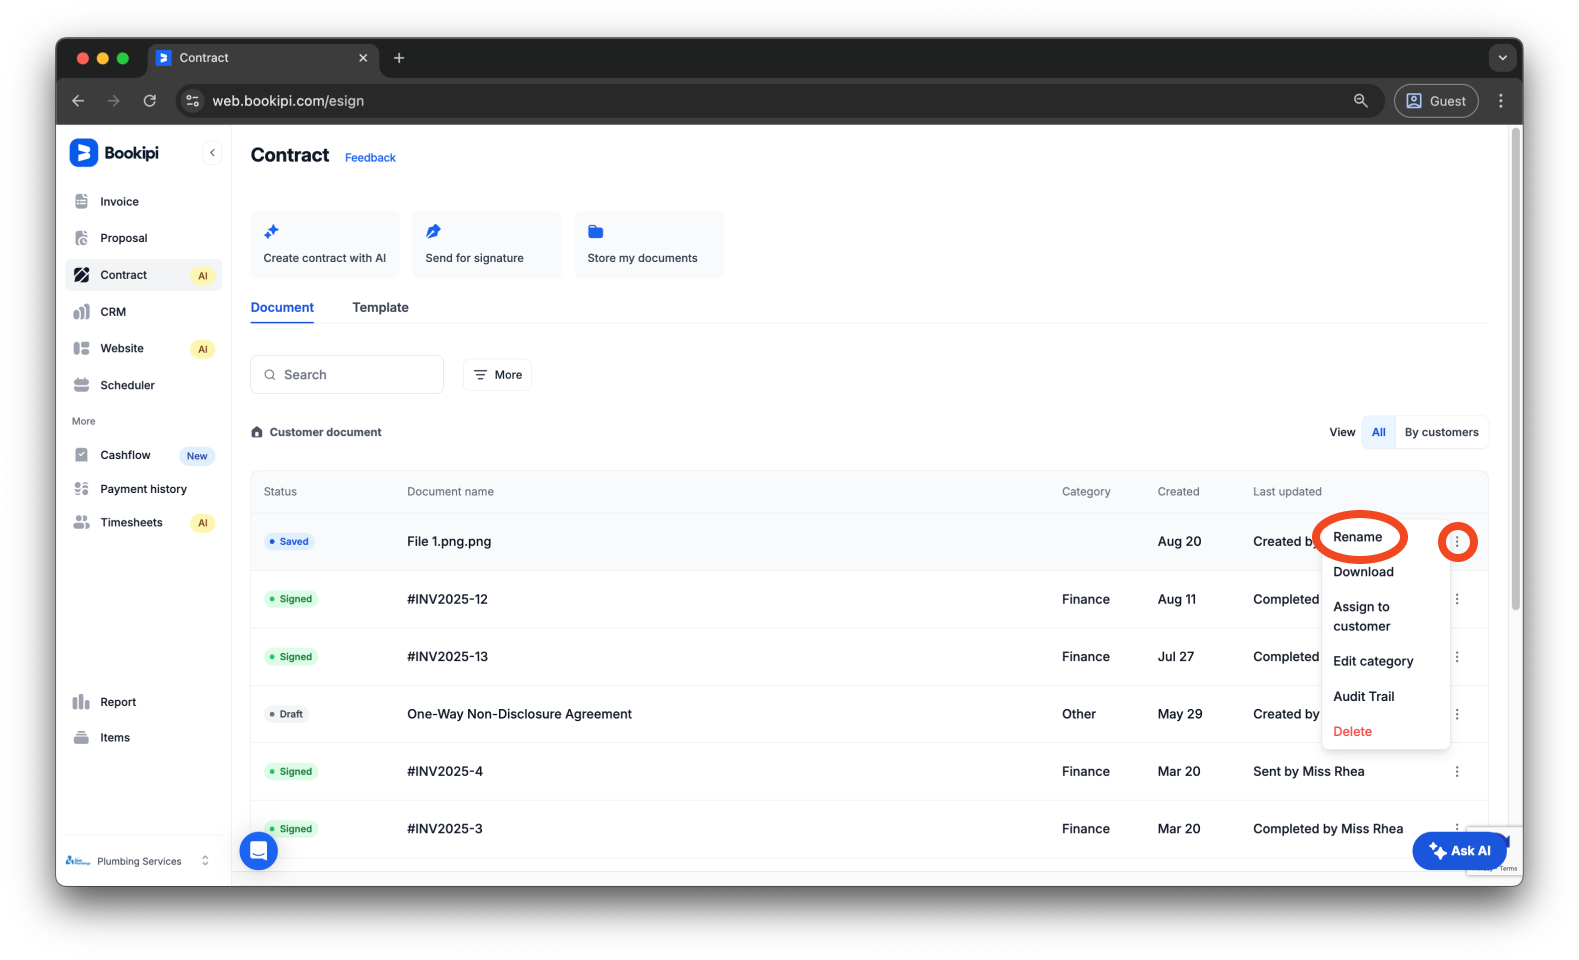Click the zoom magnifier icon in address bar
Viewport: 1579px width, 960px height.
(1361, 101)
